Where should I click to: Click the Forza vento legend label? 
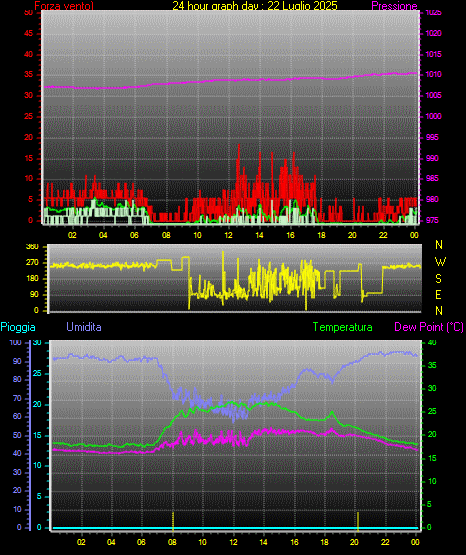pos(64,6)
